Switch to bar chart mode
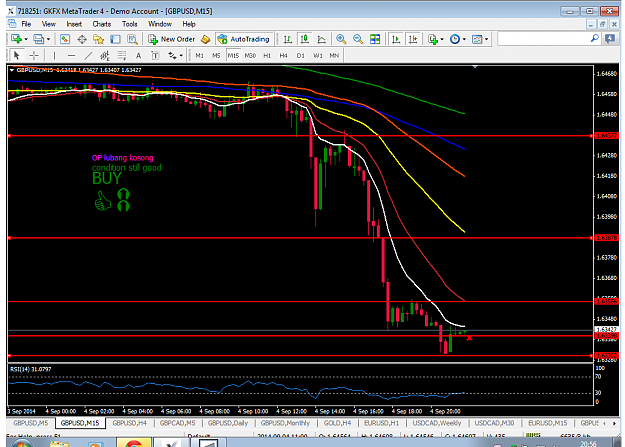This screenshot has height=447, width=625. [287, 39]
